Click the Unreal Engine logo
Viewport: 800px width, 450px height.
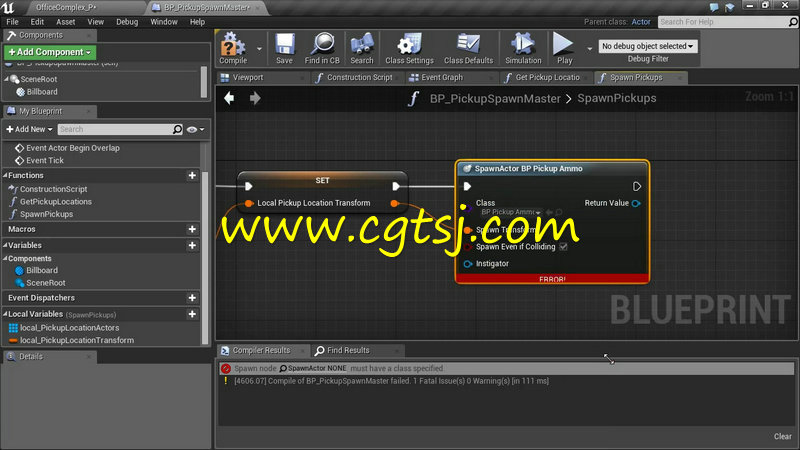coord(8,8)
